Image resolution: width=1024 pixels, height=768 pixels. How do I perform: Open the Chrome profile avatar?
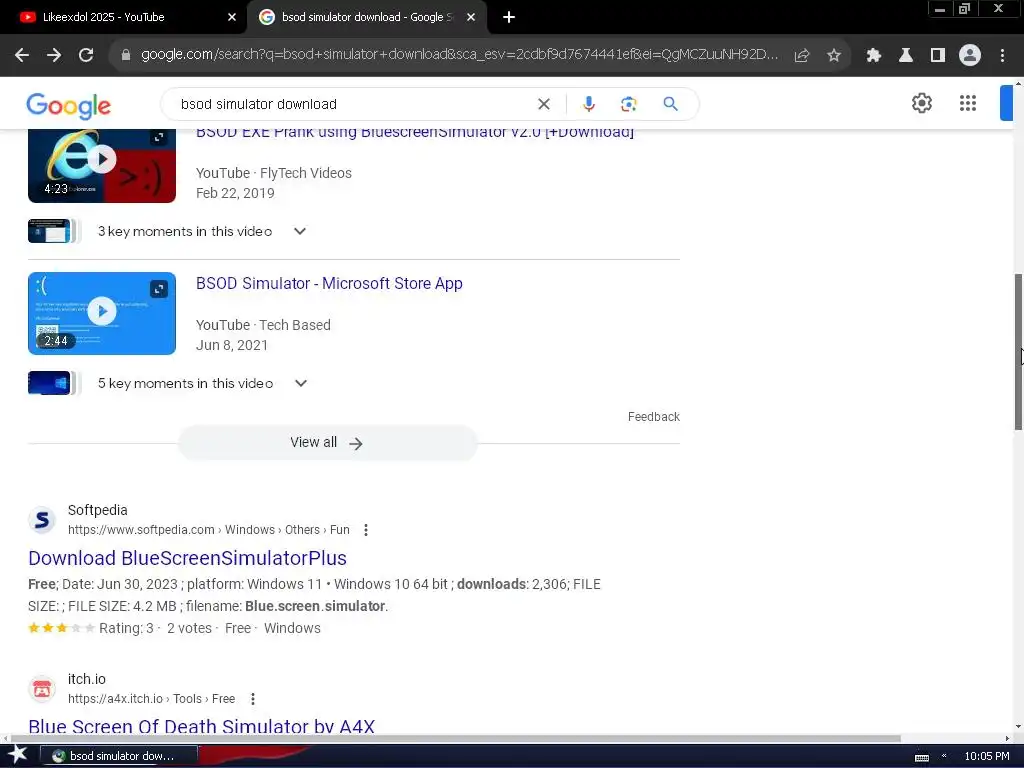[970, 56]
